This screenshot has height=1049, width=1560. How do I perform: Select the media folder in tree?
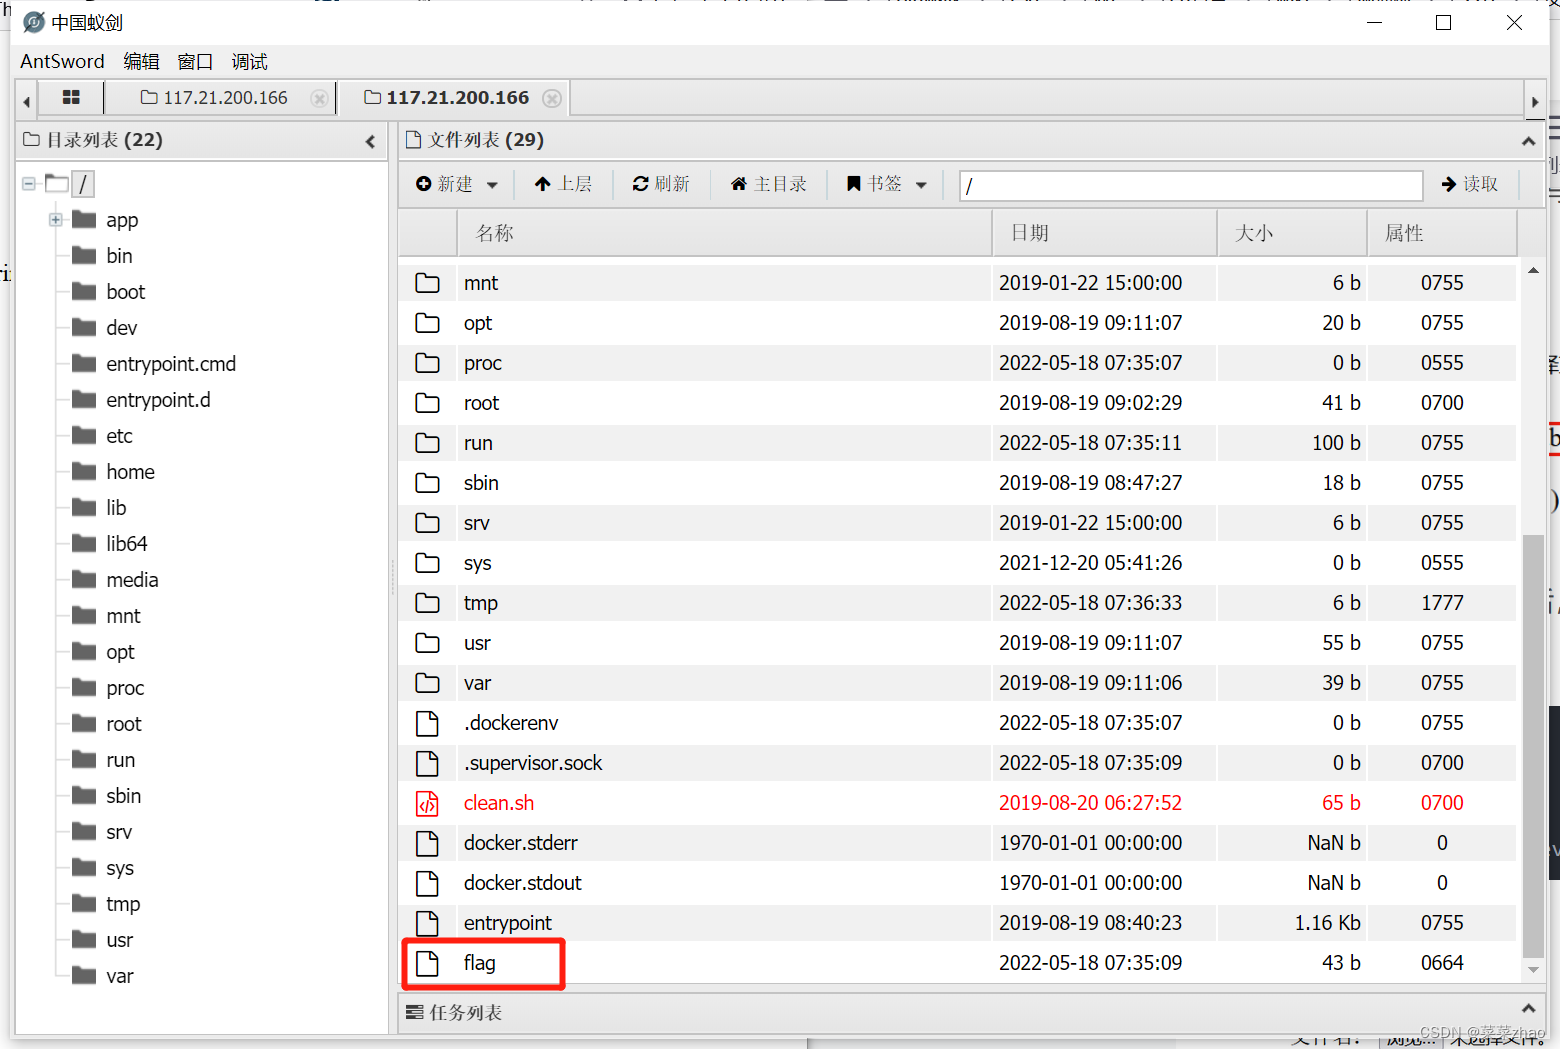click(x=132, y=580)
